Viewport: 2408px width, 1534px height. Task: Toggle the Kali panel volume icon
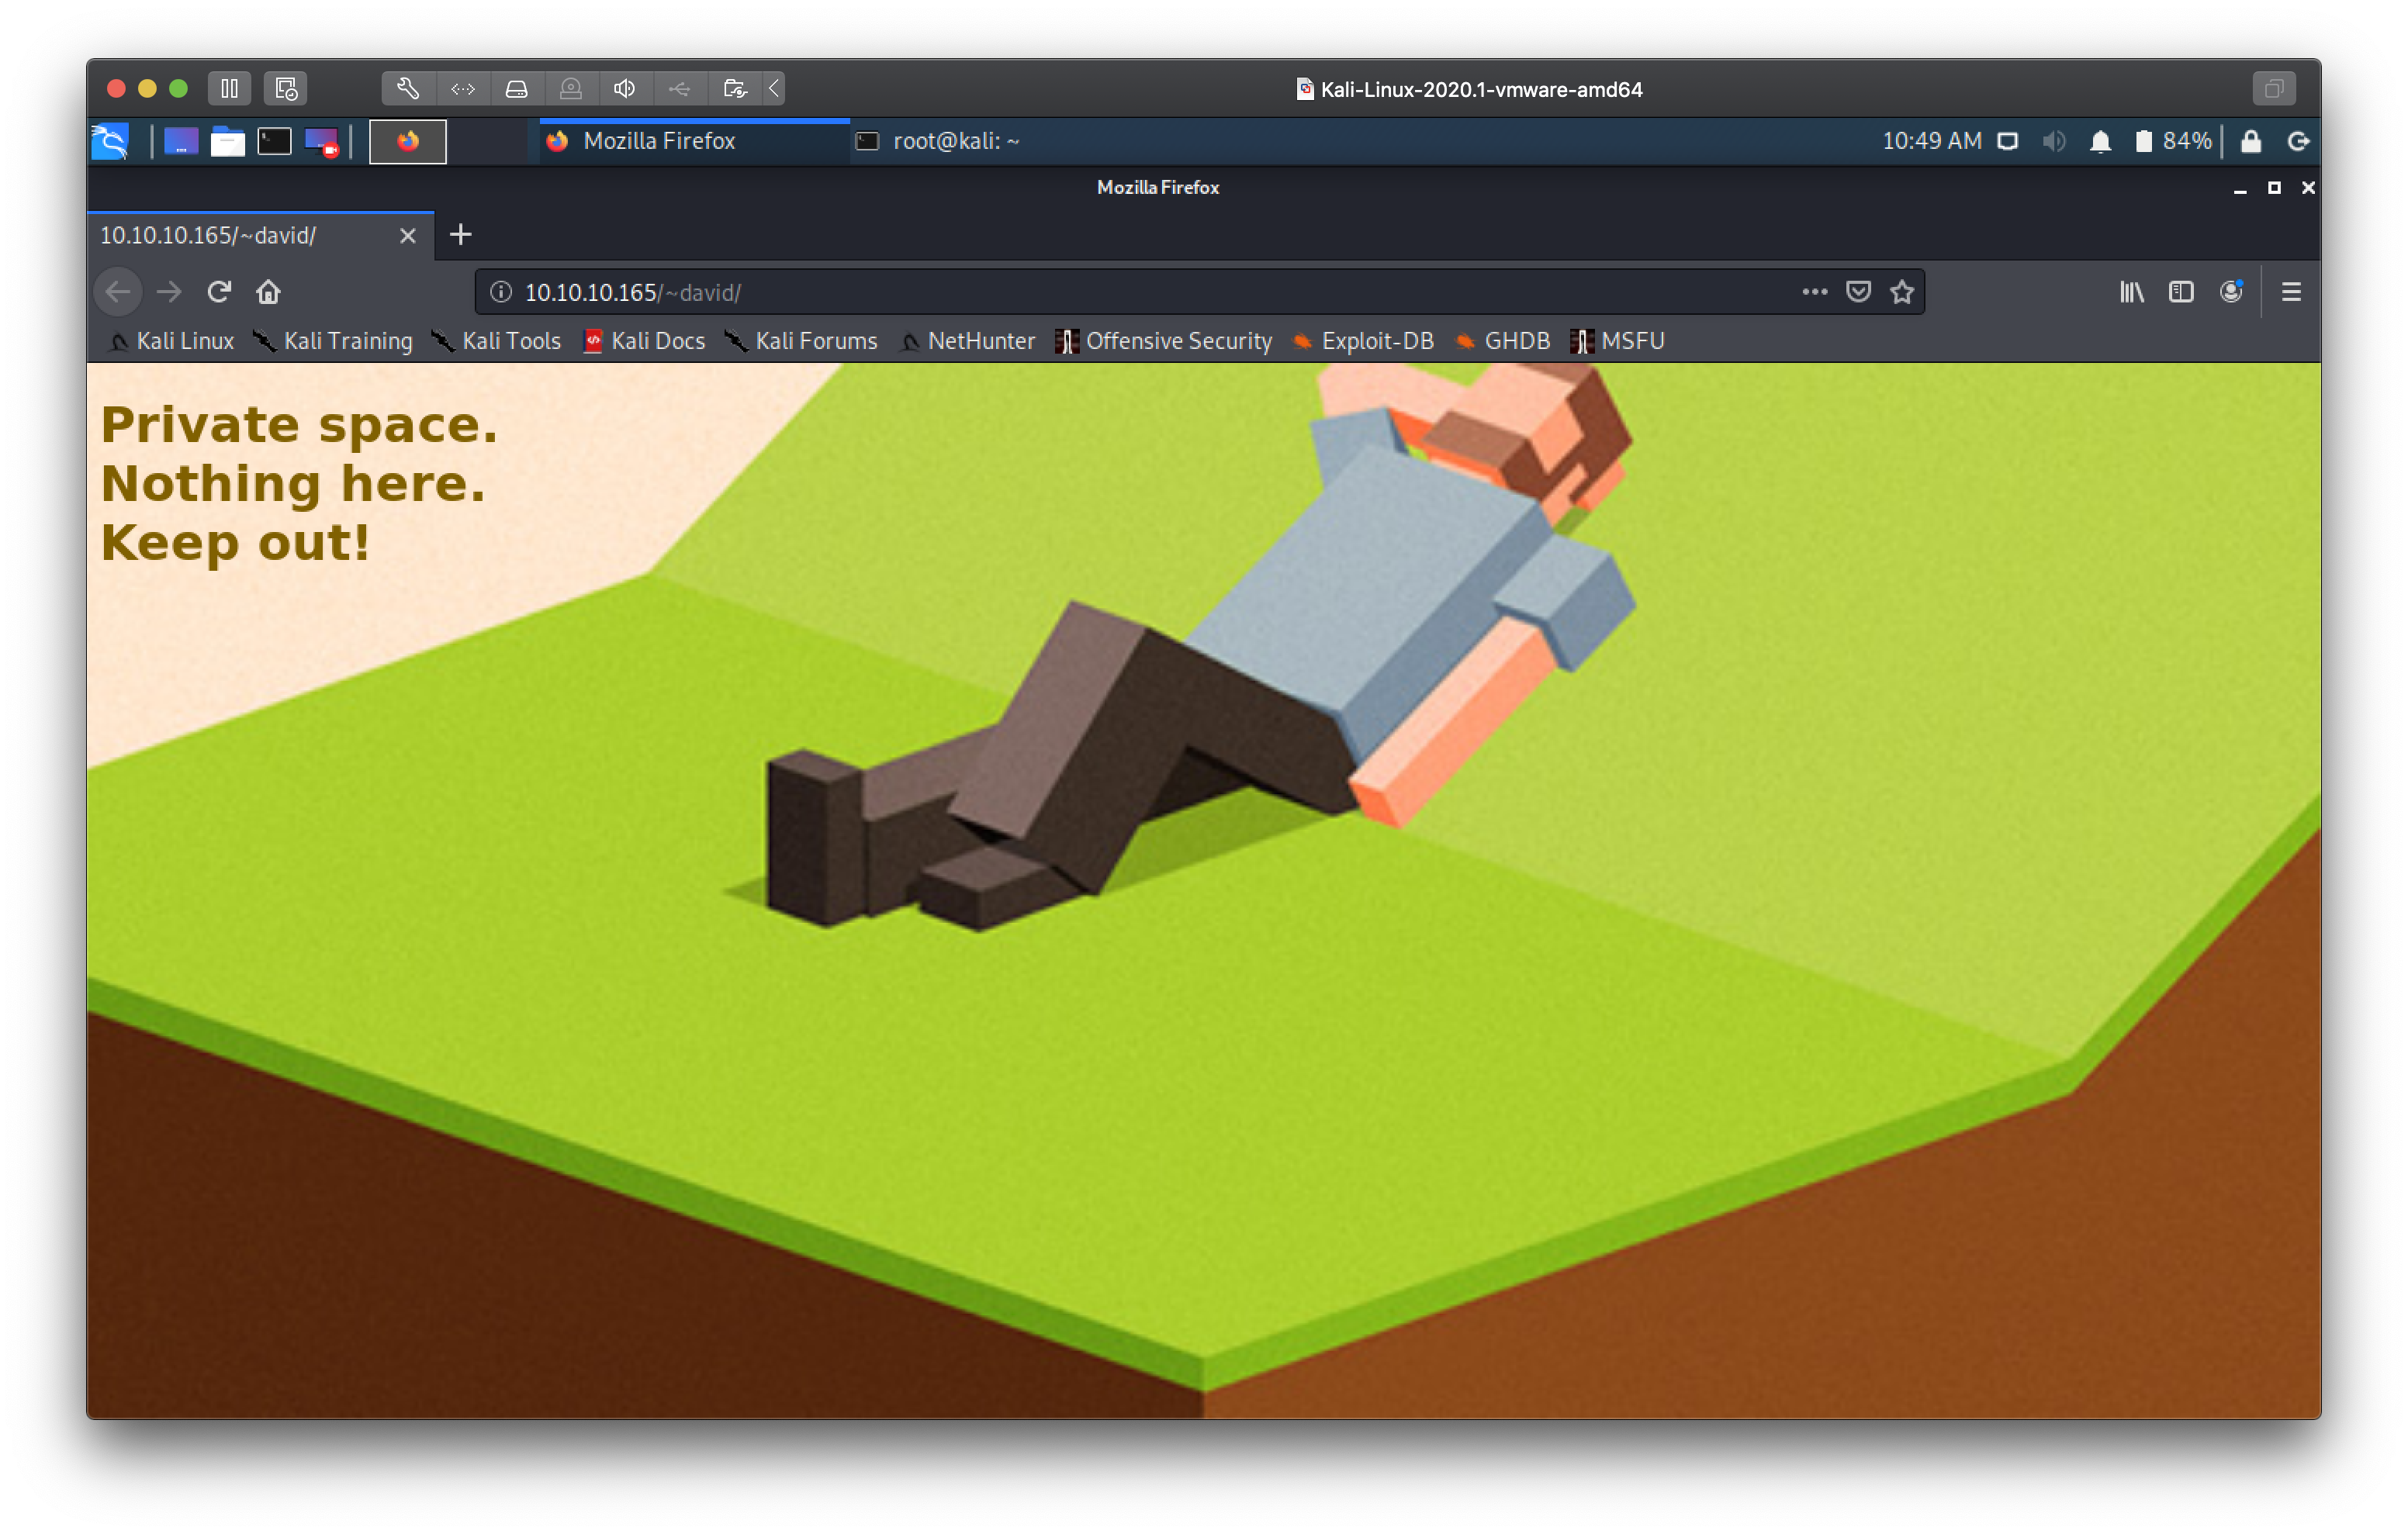[x=2053, y=141]
